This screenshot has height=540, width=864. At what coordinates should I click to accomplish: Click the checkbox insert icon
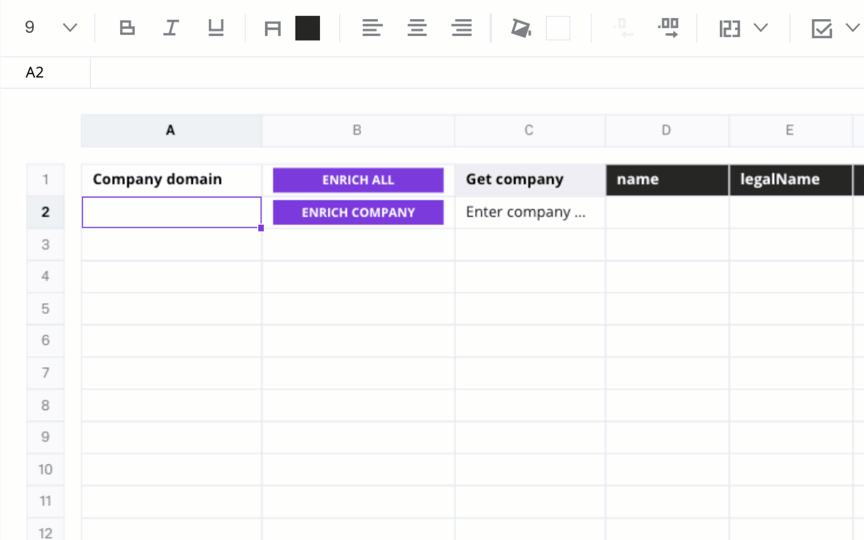(x=822, y=28)
